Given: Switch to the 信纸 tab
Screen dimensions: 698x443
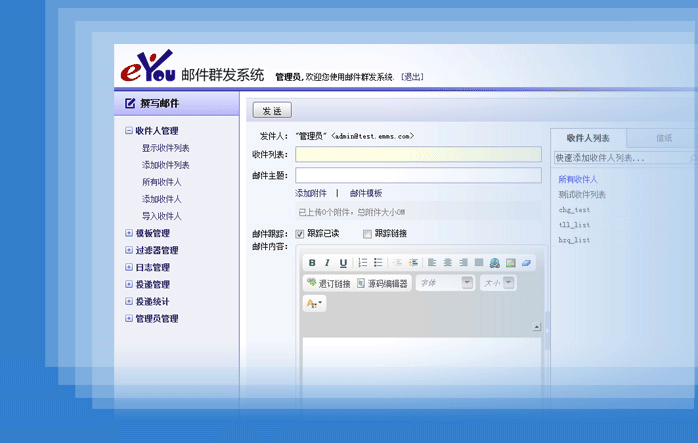Looking at the screenshot, I should pyautogui.click(x=664, y=138).
